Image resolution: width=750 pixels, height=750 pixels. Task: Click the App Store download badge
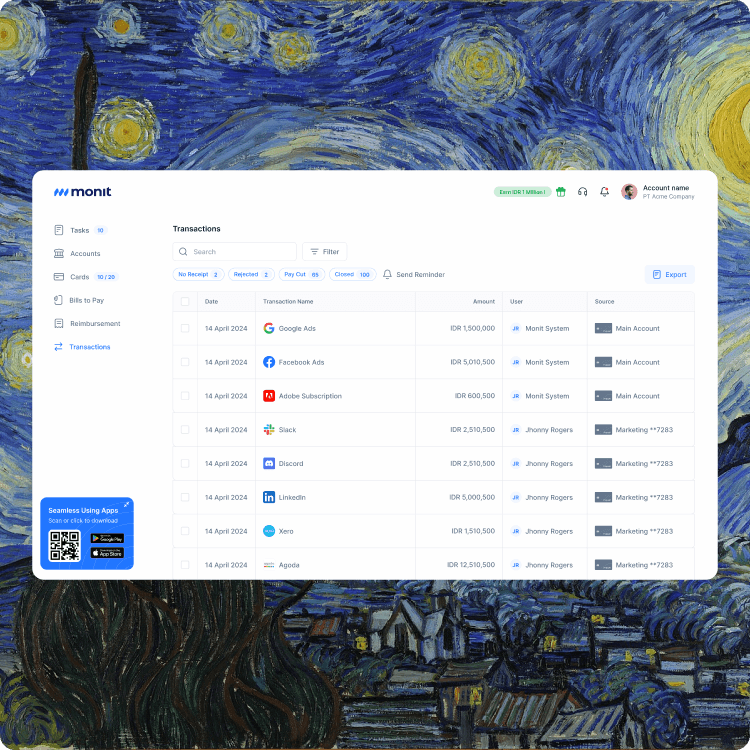tap(107, 553)
